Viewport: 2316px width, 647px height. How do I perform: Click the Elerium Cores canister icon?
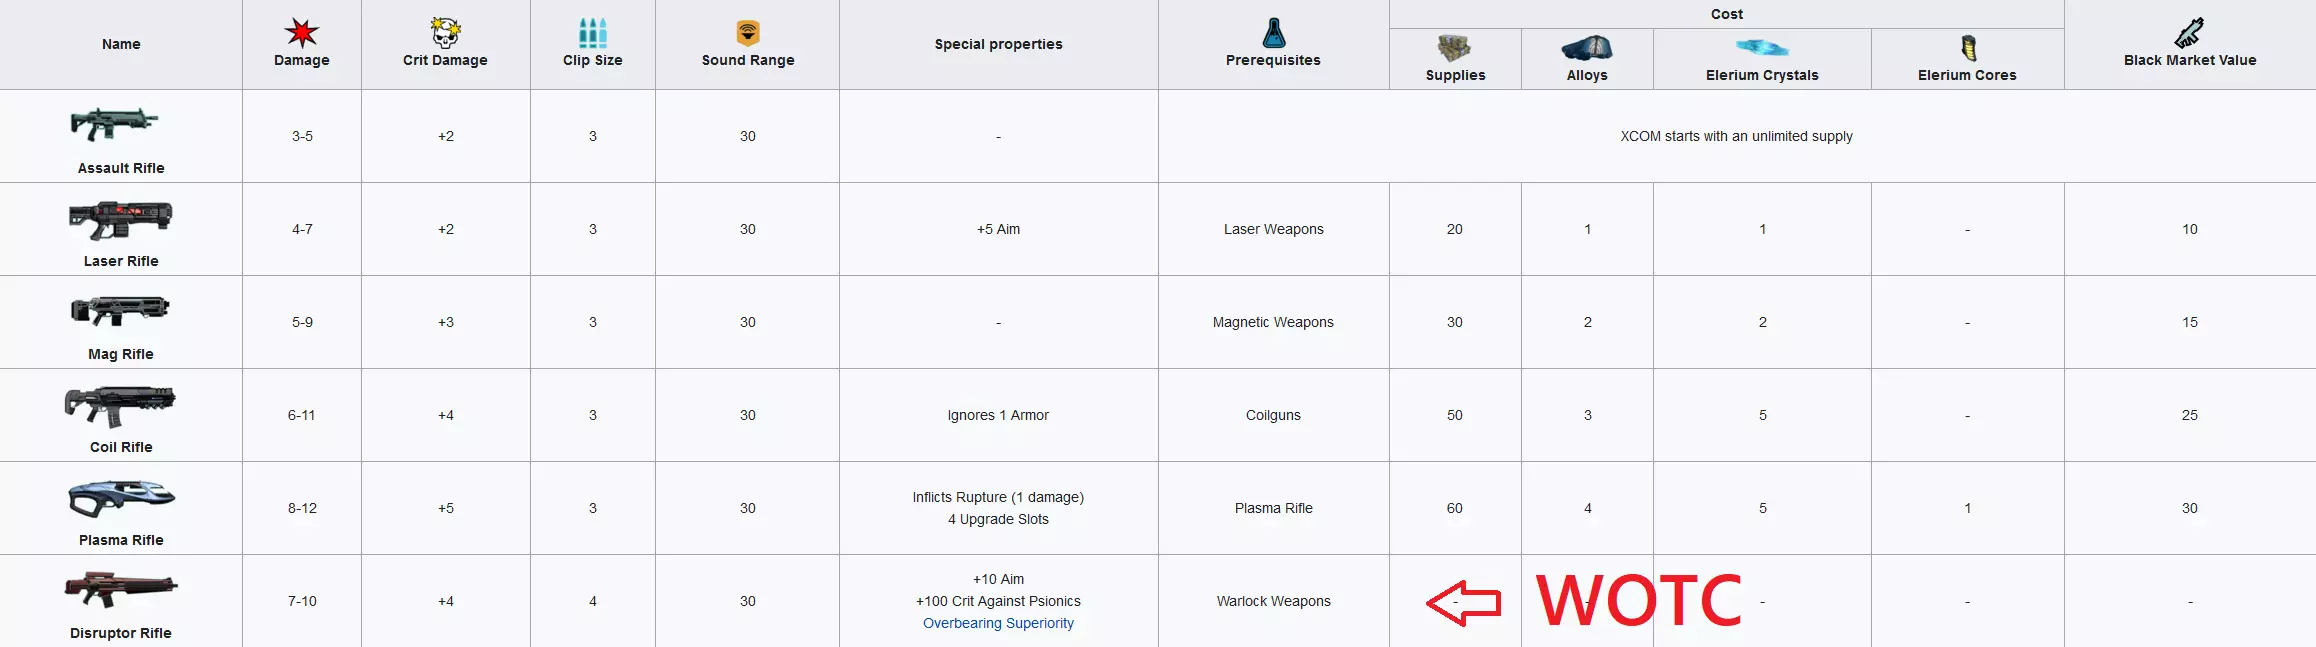(x=1968, y=48)
